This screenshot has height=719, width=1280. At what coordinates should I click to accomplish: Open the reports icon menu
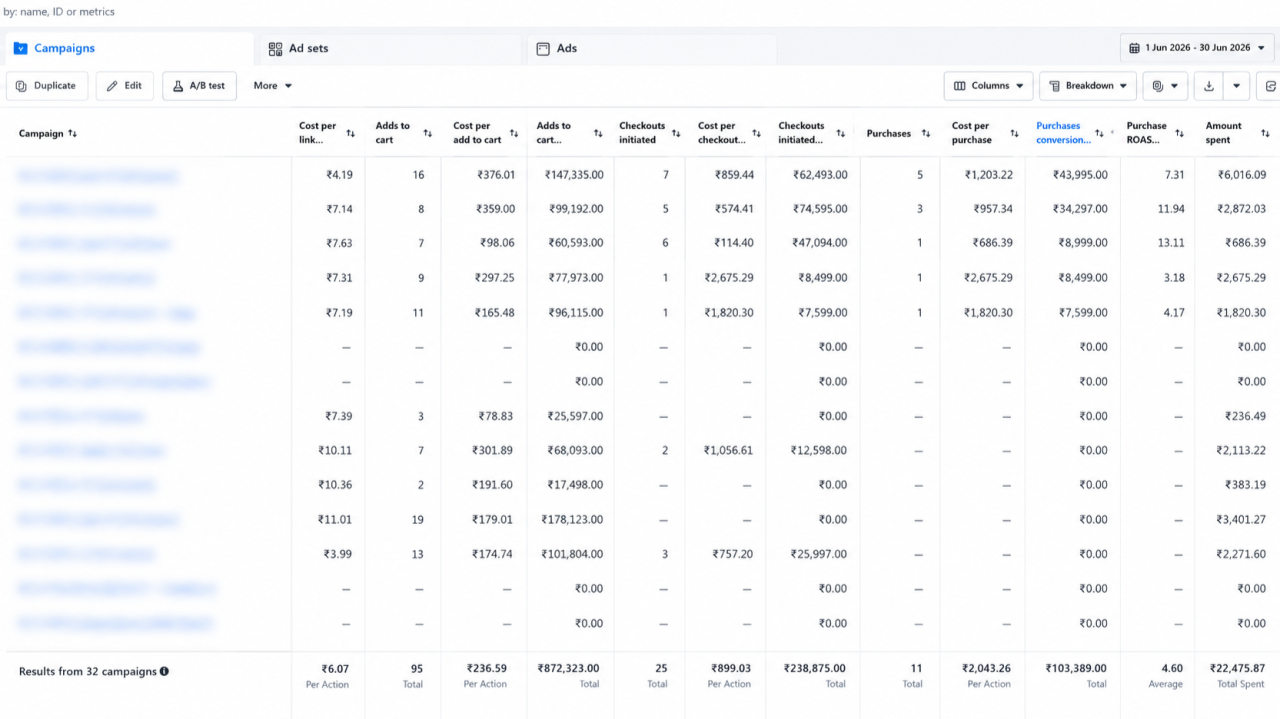1166,86
